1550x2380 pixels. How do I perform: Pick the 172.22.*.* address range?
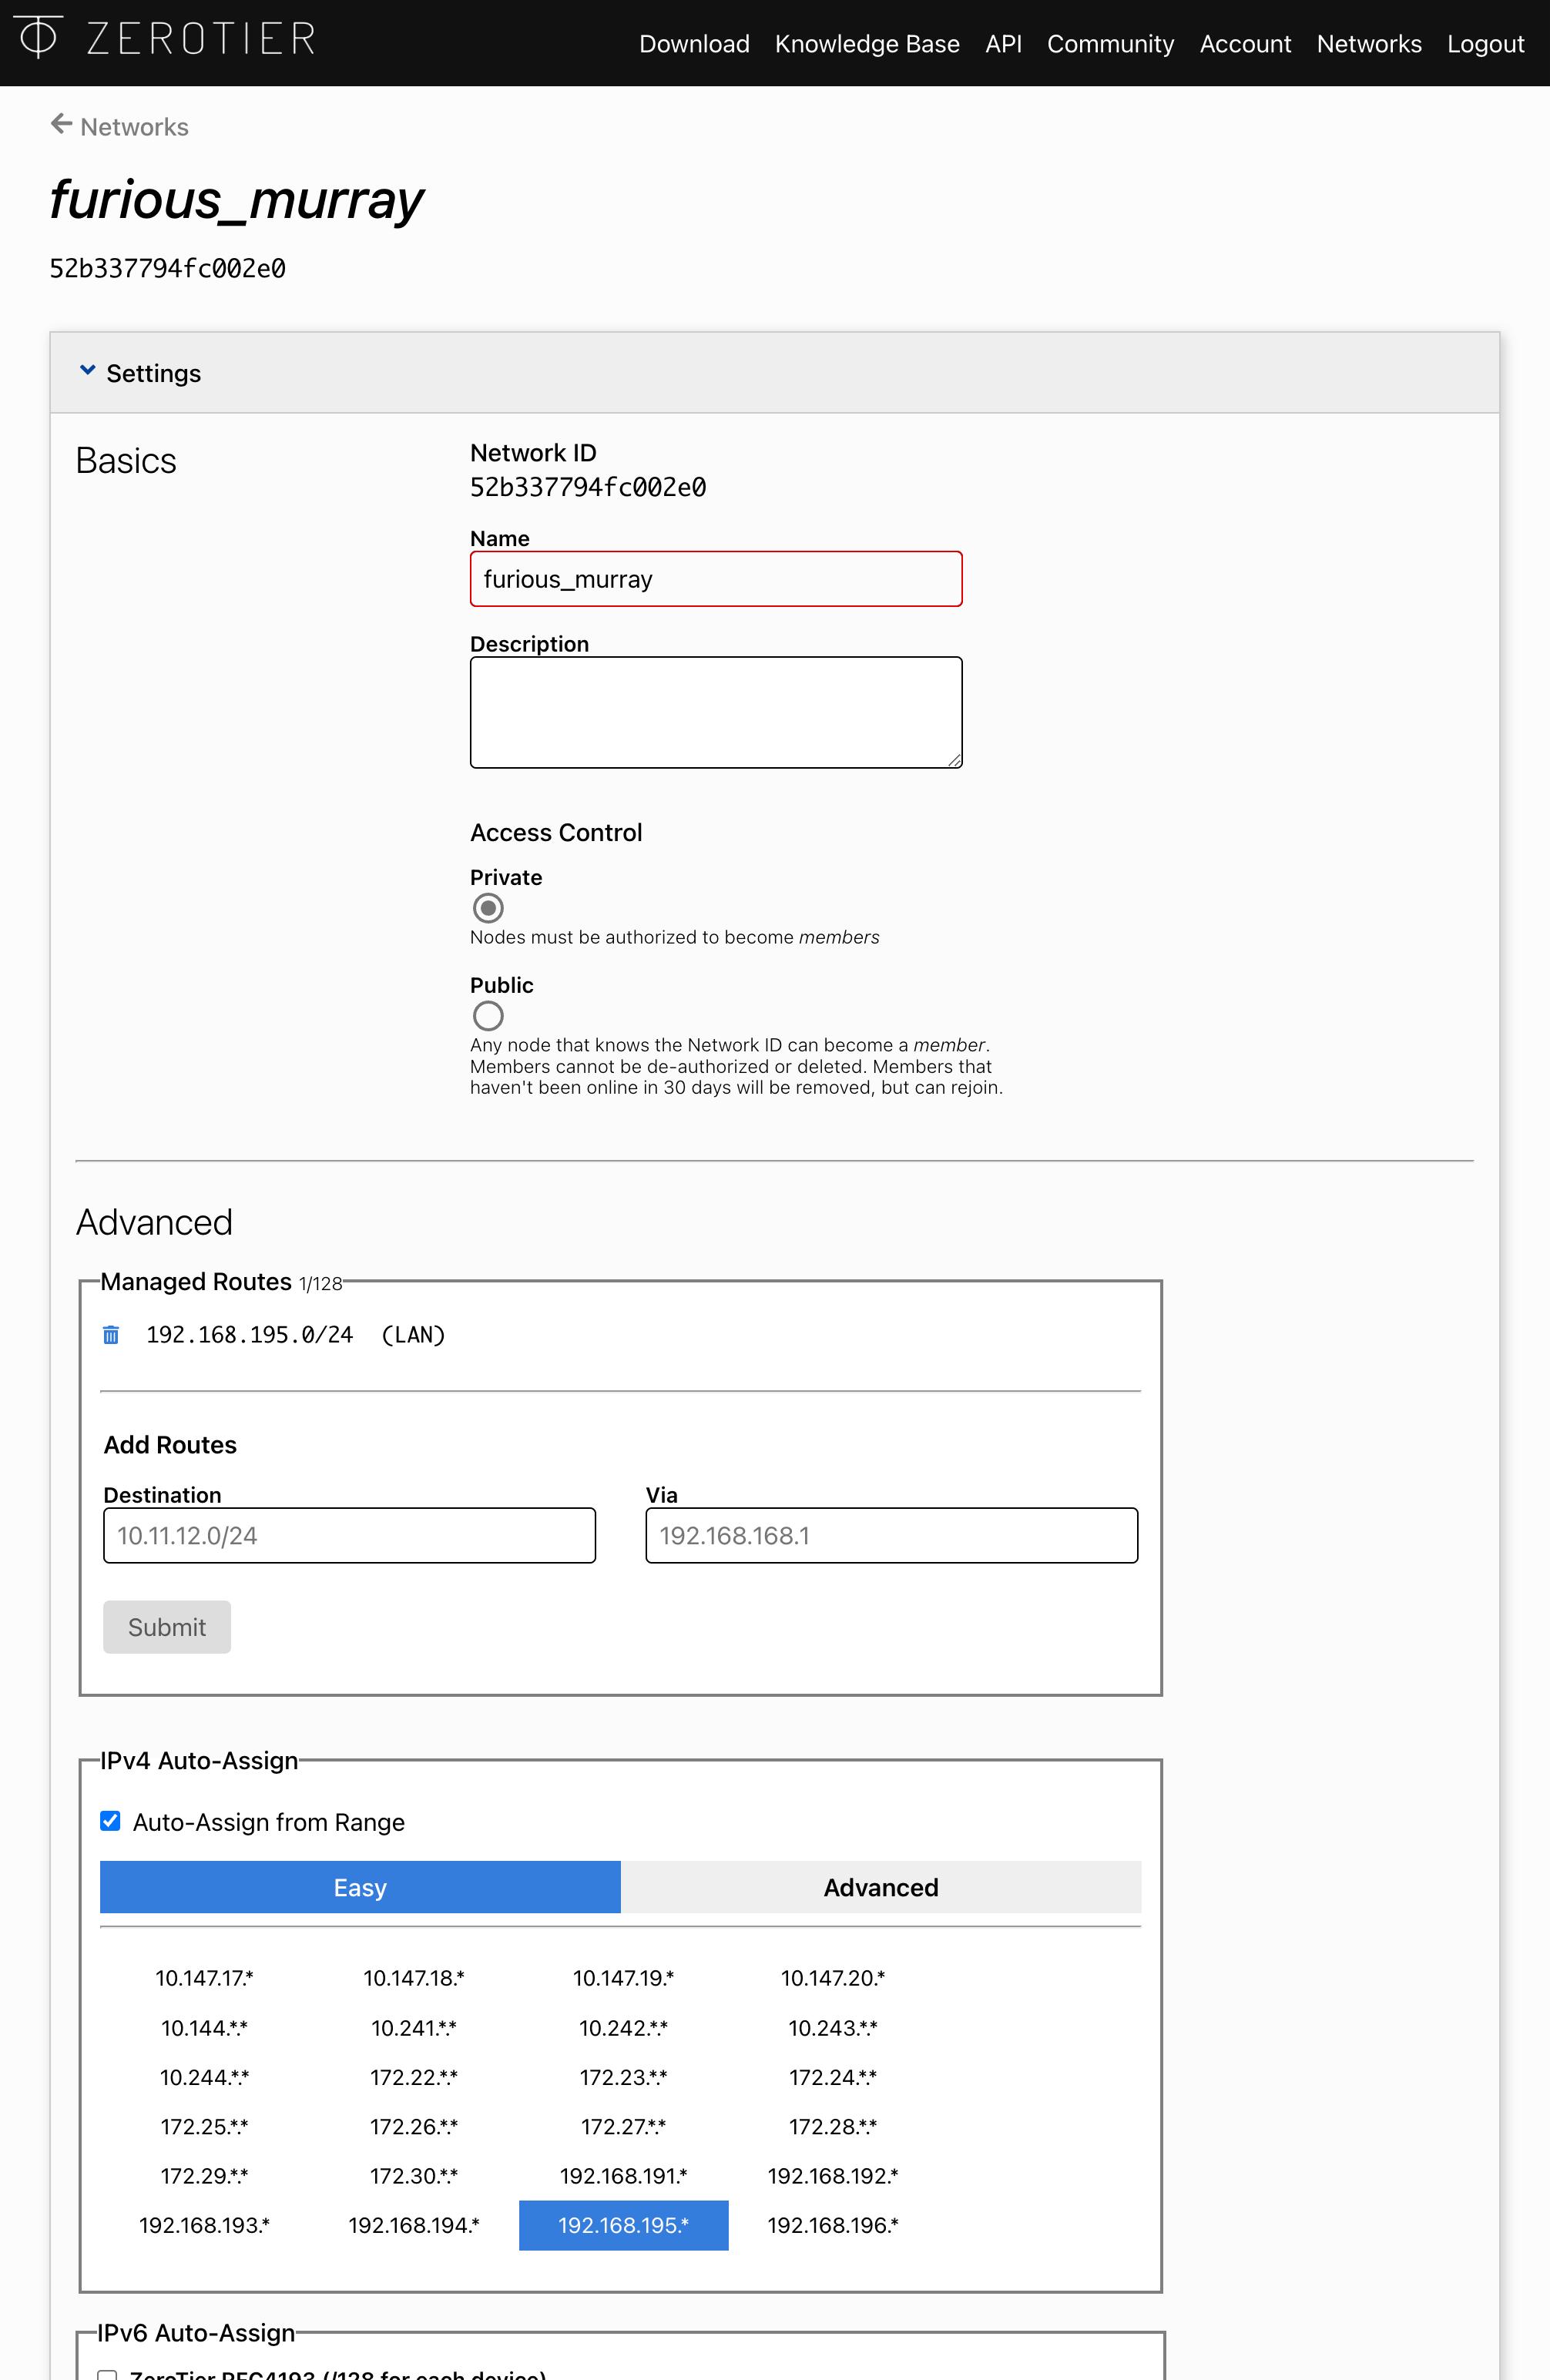(x=414, y=2077)
